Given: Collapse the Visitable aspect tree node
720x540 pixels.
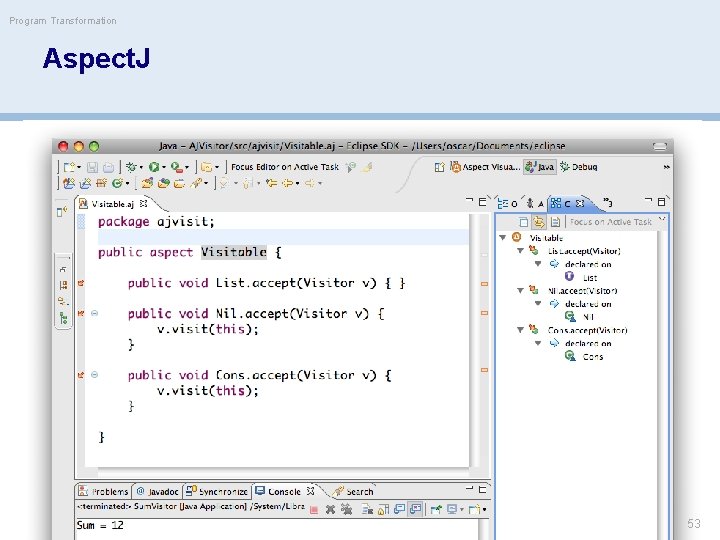Looking at the screenshot, I should (x=503, y=237).
